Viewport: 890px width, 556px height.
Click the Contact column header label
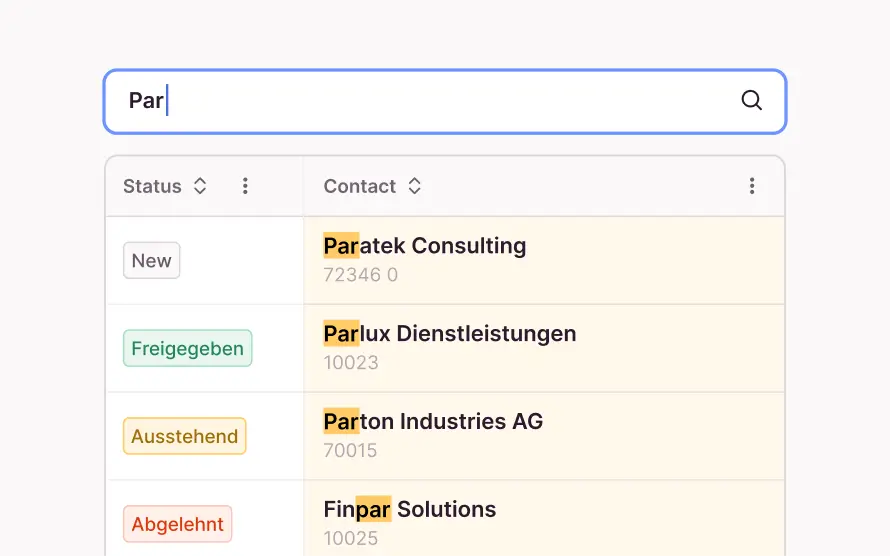[x=360, y=186]
